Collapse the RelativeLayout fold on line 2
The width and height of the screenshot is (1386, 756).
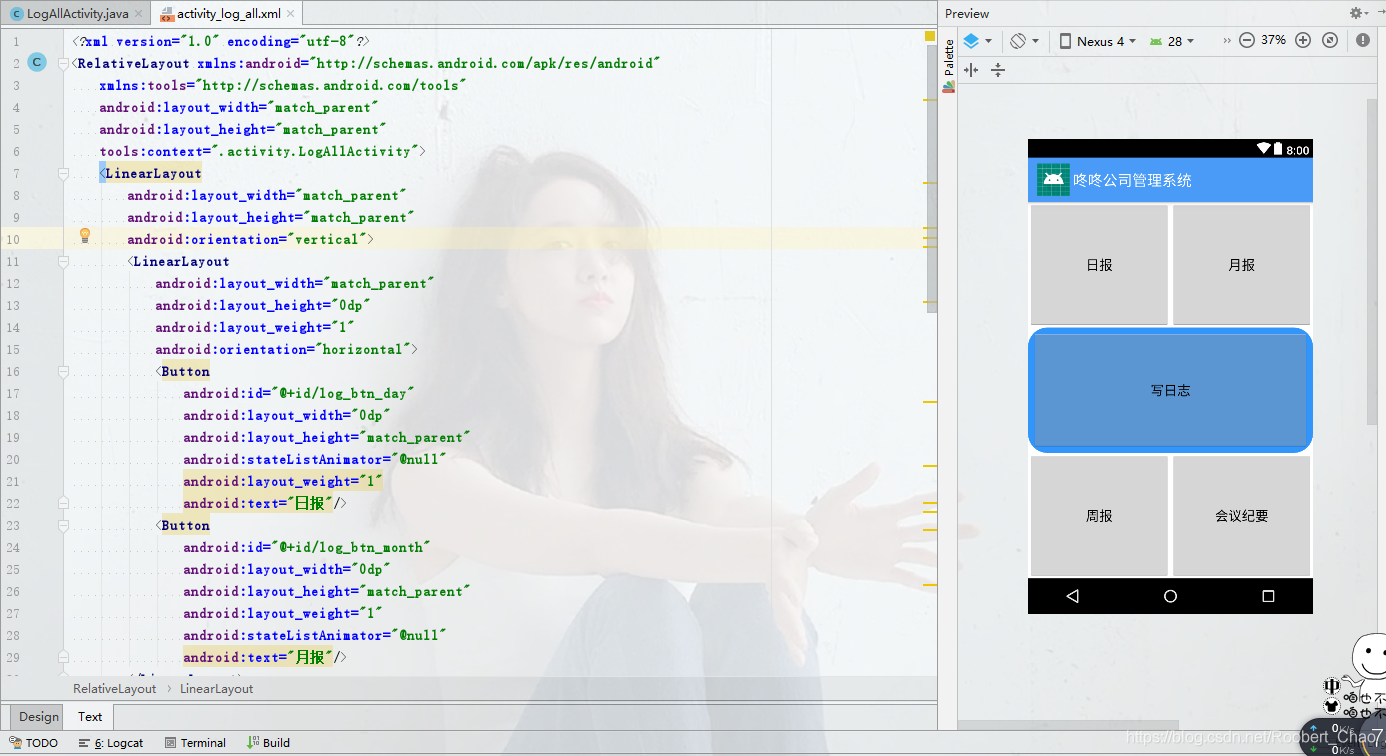coord(64,63)
